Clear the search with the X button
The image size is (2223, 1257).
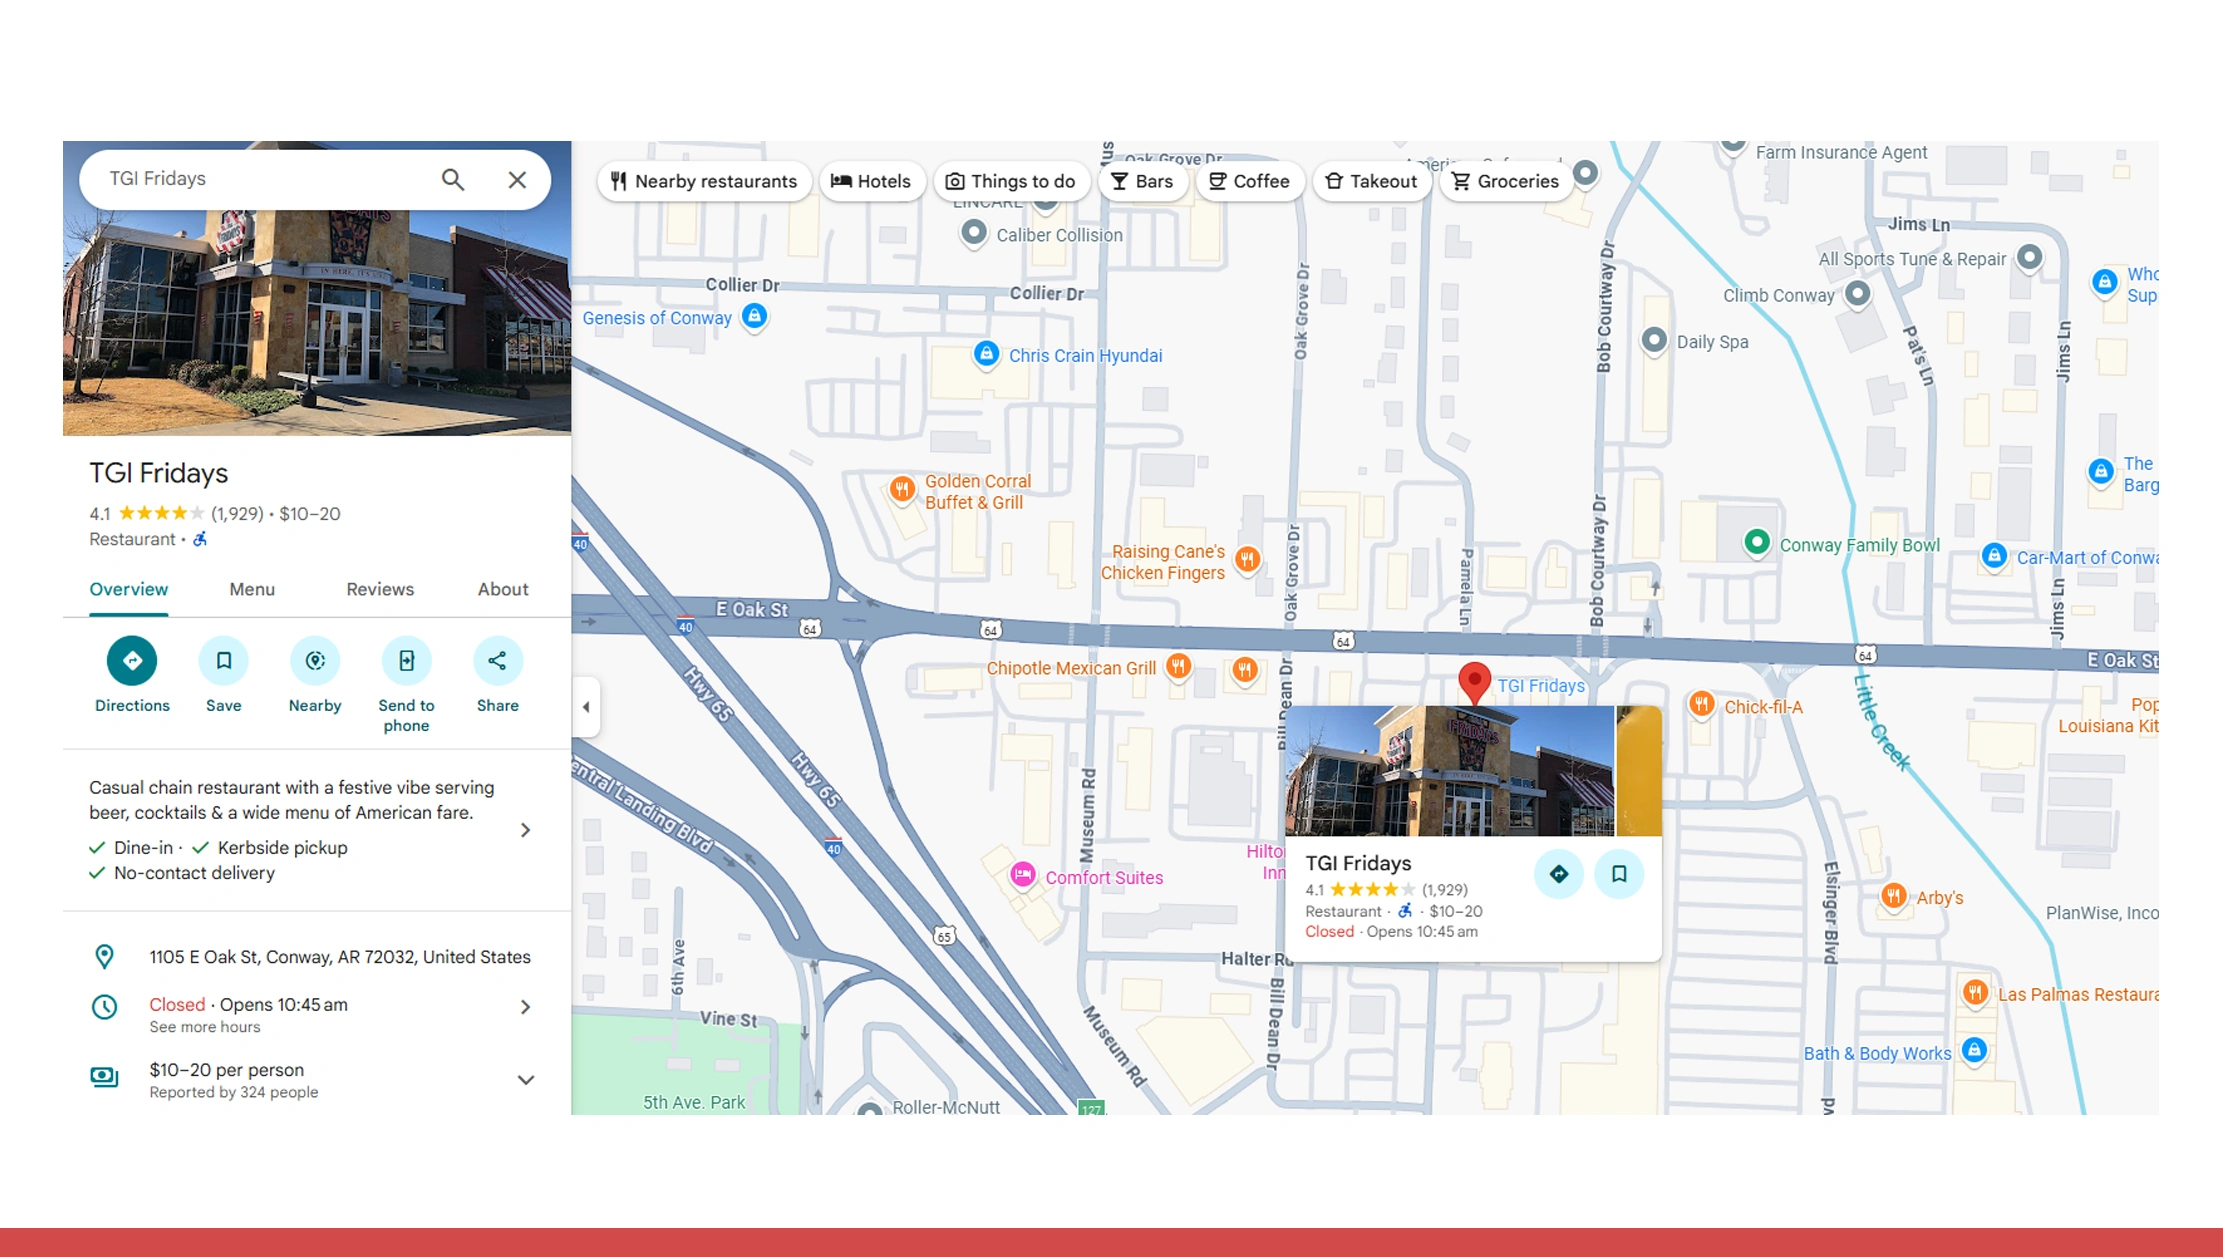[517, 179]
